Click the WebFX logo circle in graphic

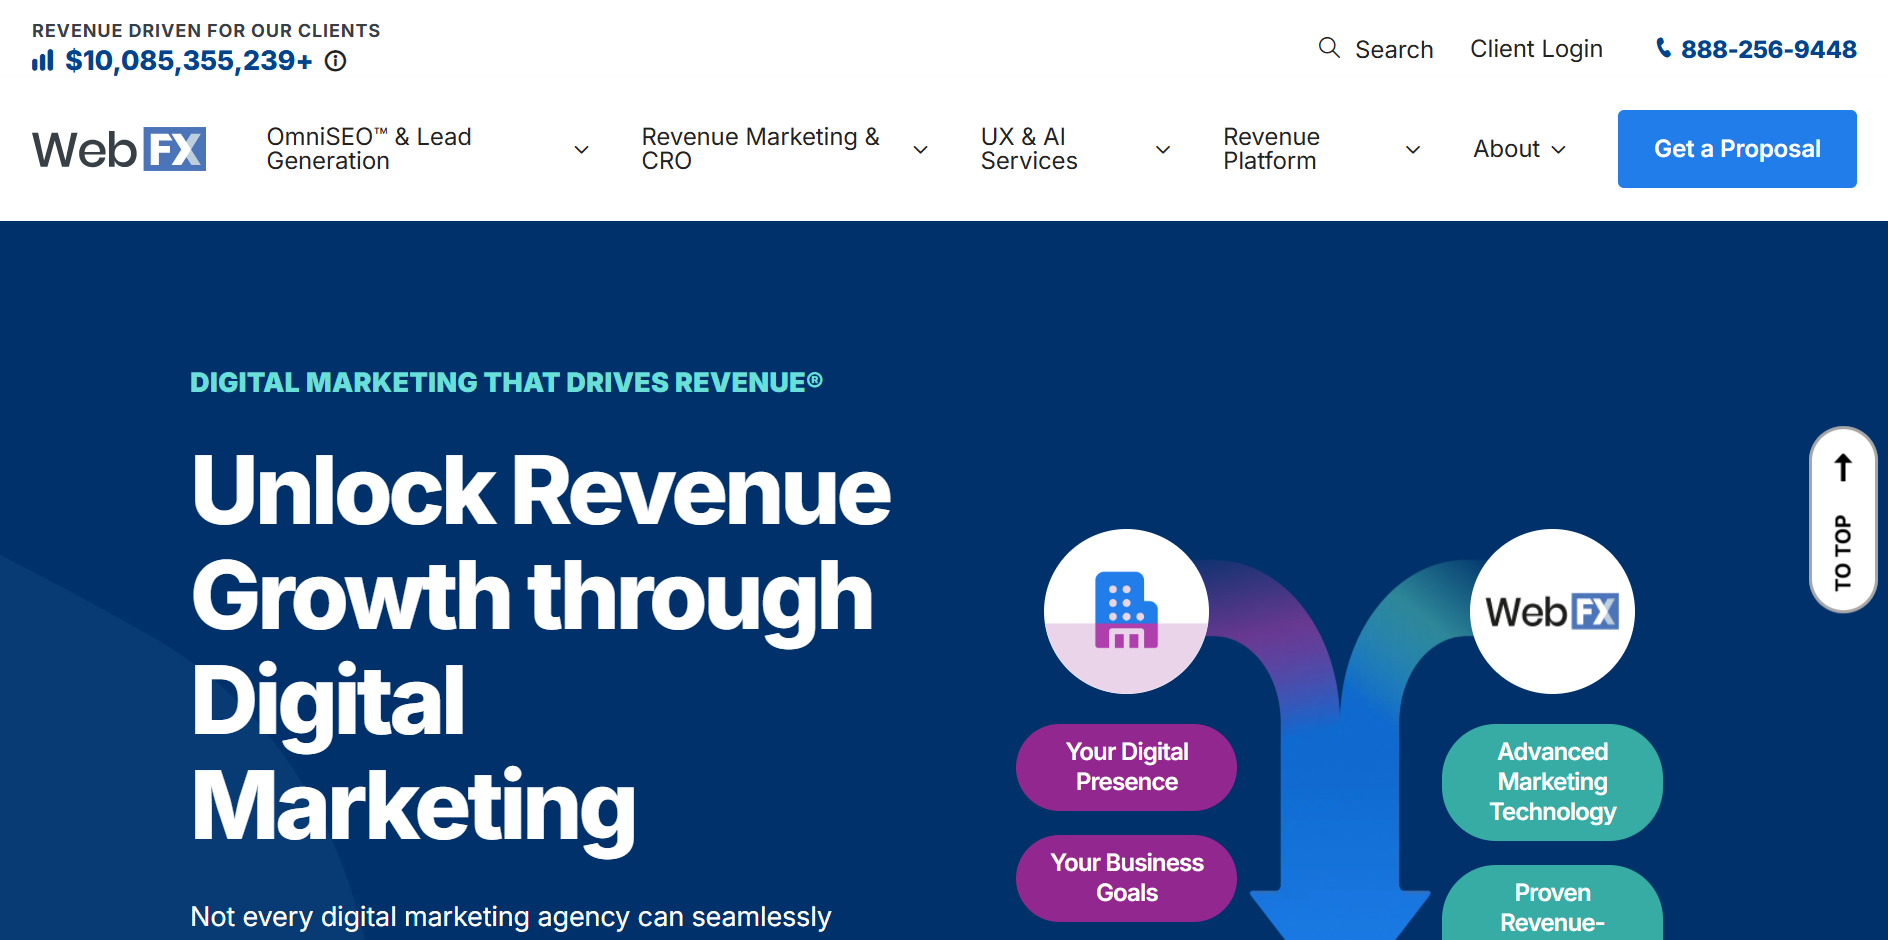click(x=1552, y=611)
